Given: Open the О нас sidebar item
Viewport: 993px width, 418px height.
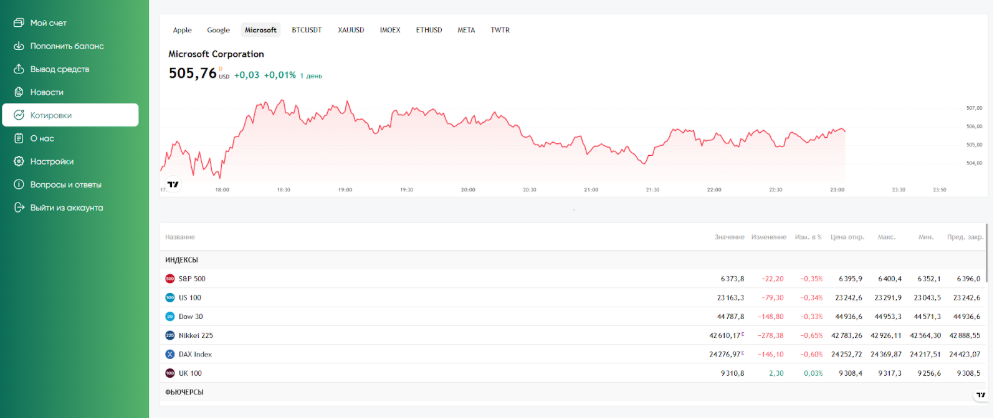Looking at the screenshot, I should [42, 138].
